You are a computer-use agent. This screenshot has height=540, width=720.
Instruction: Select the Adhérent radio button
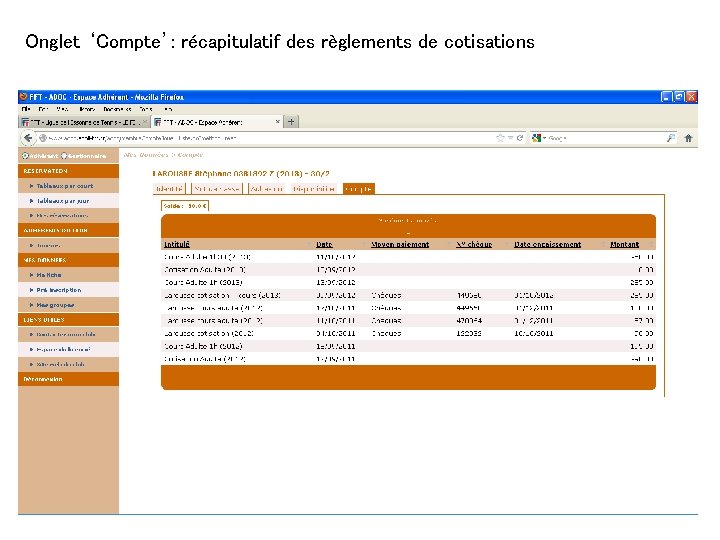[x=25, y=156]
